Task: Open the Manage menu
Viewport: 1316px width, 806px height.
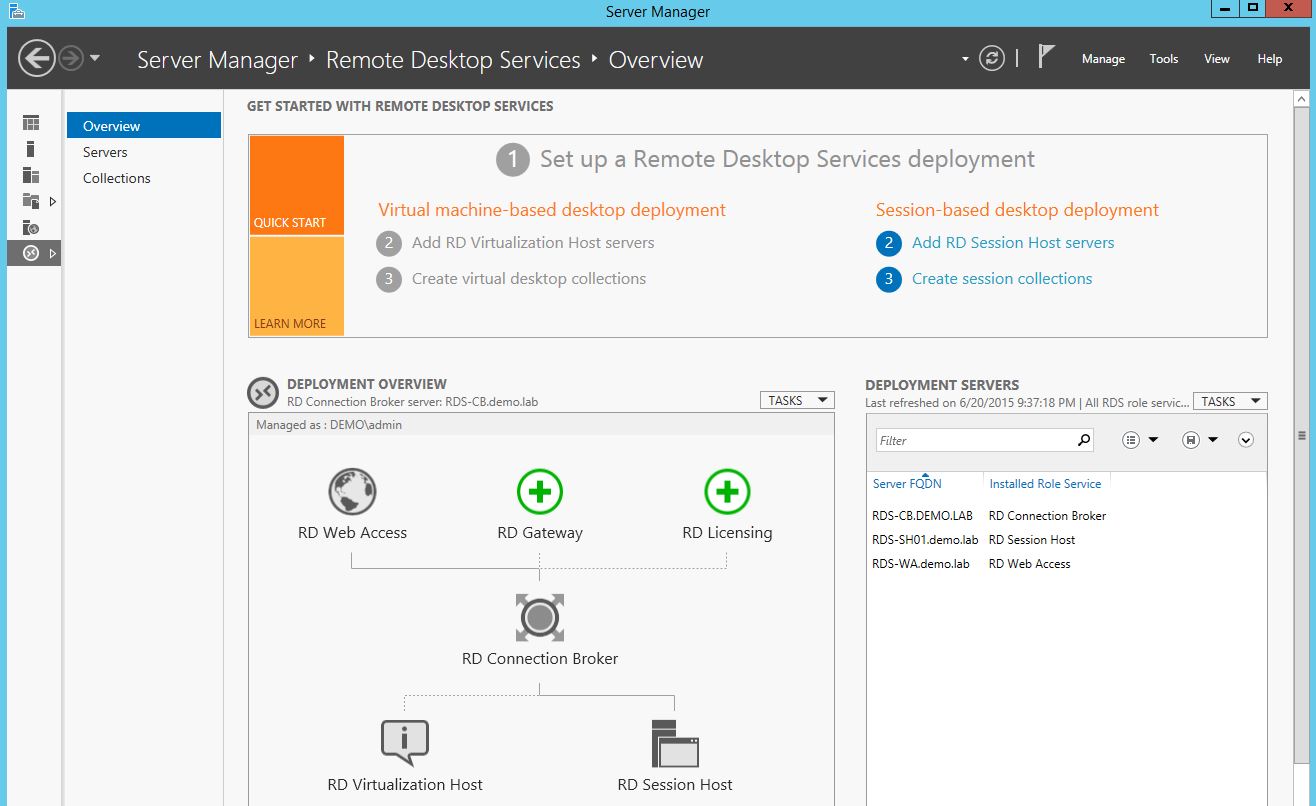Action: point(1103,59)
